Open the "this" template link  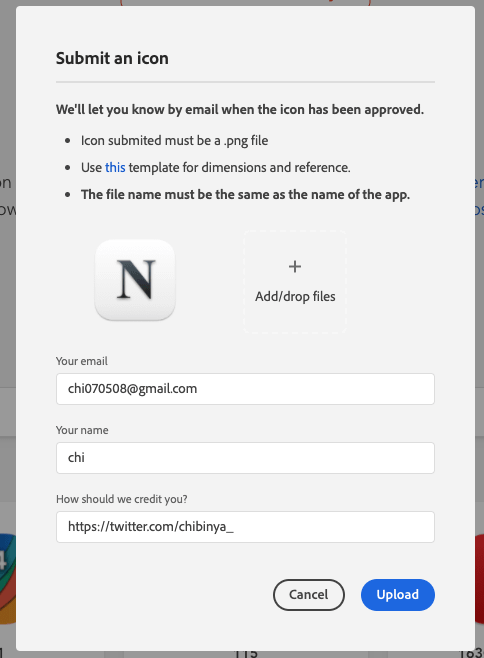(x=115, y=167)
